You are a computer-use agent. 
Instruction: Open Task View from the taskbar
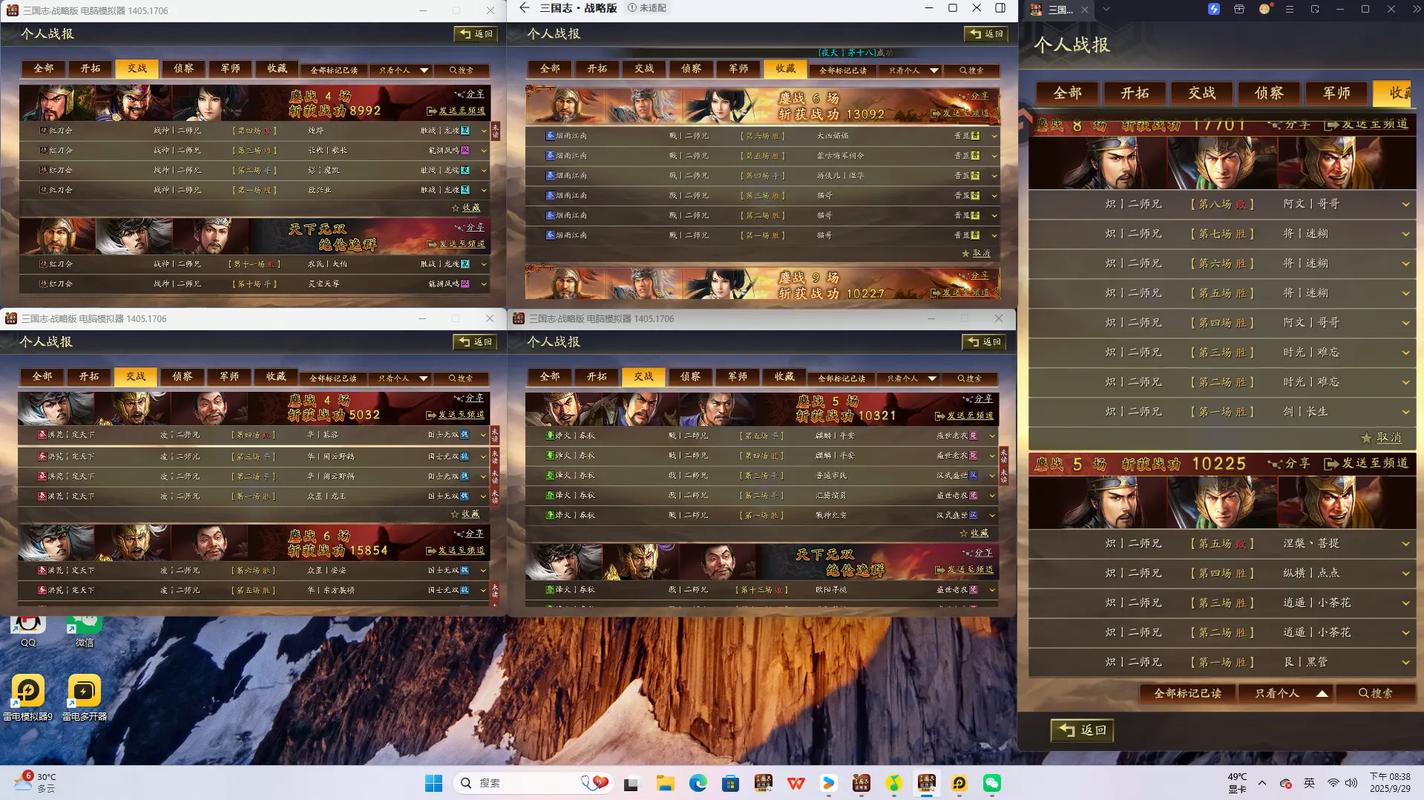pyautogui.click(x=631, y=783)
